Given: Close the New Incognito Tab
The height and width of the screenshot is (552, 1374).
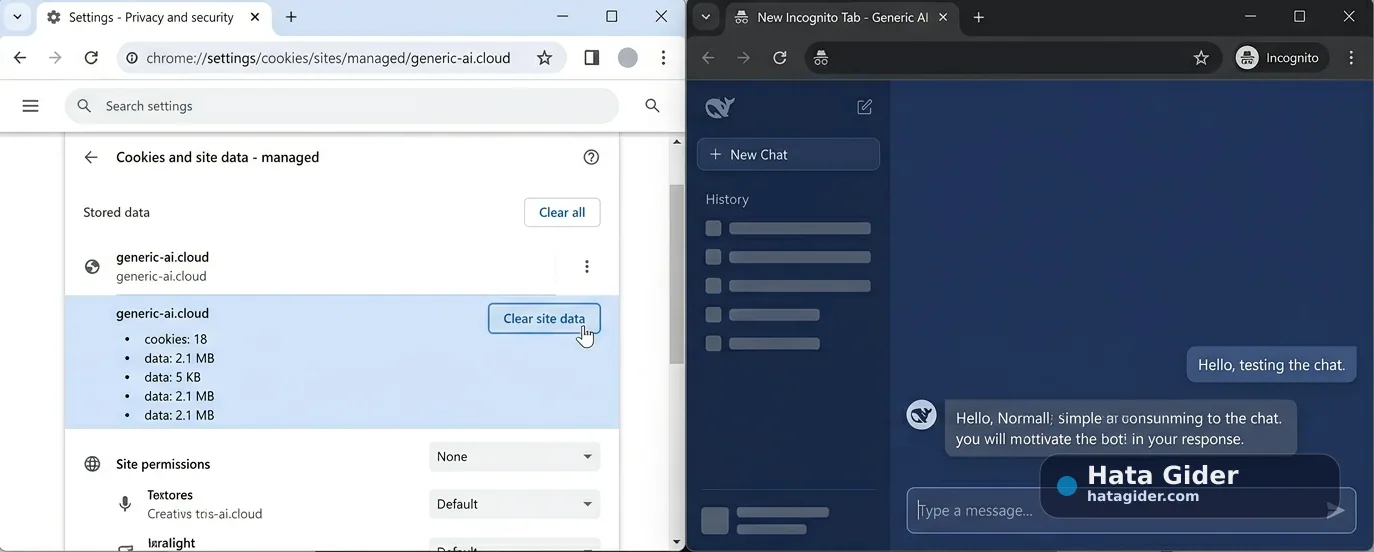Looking at the screenshot, I should tap(943, 17).
